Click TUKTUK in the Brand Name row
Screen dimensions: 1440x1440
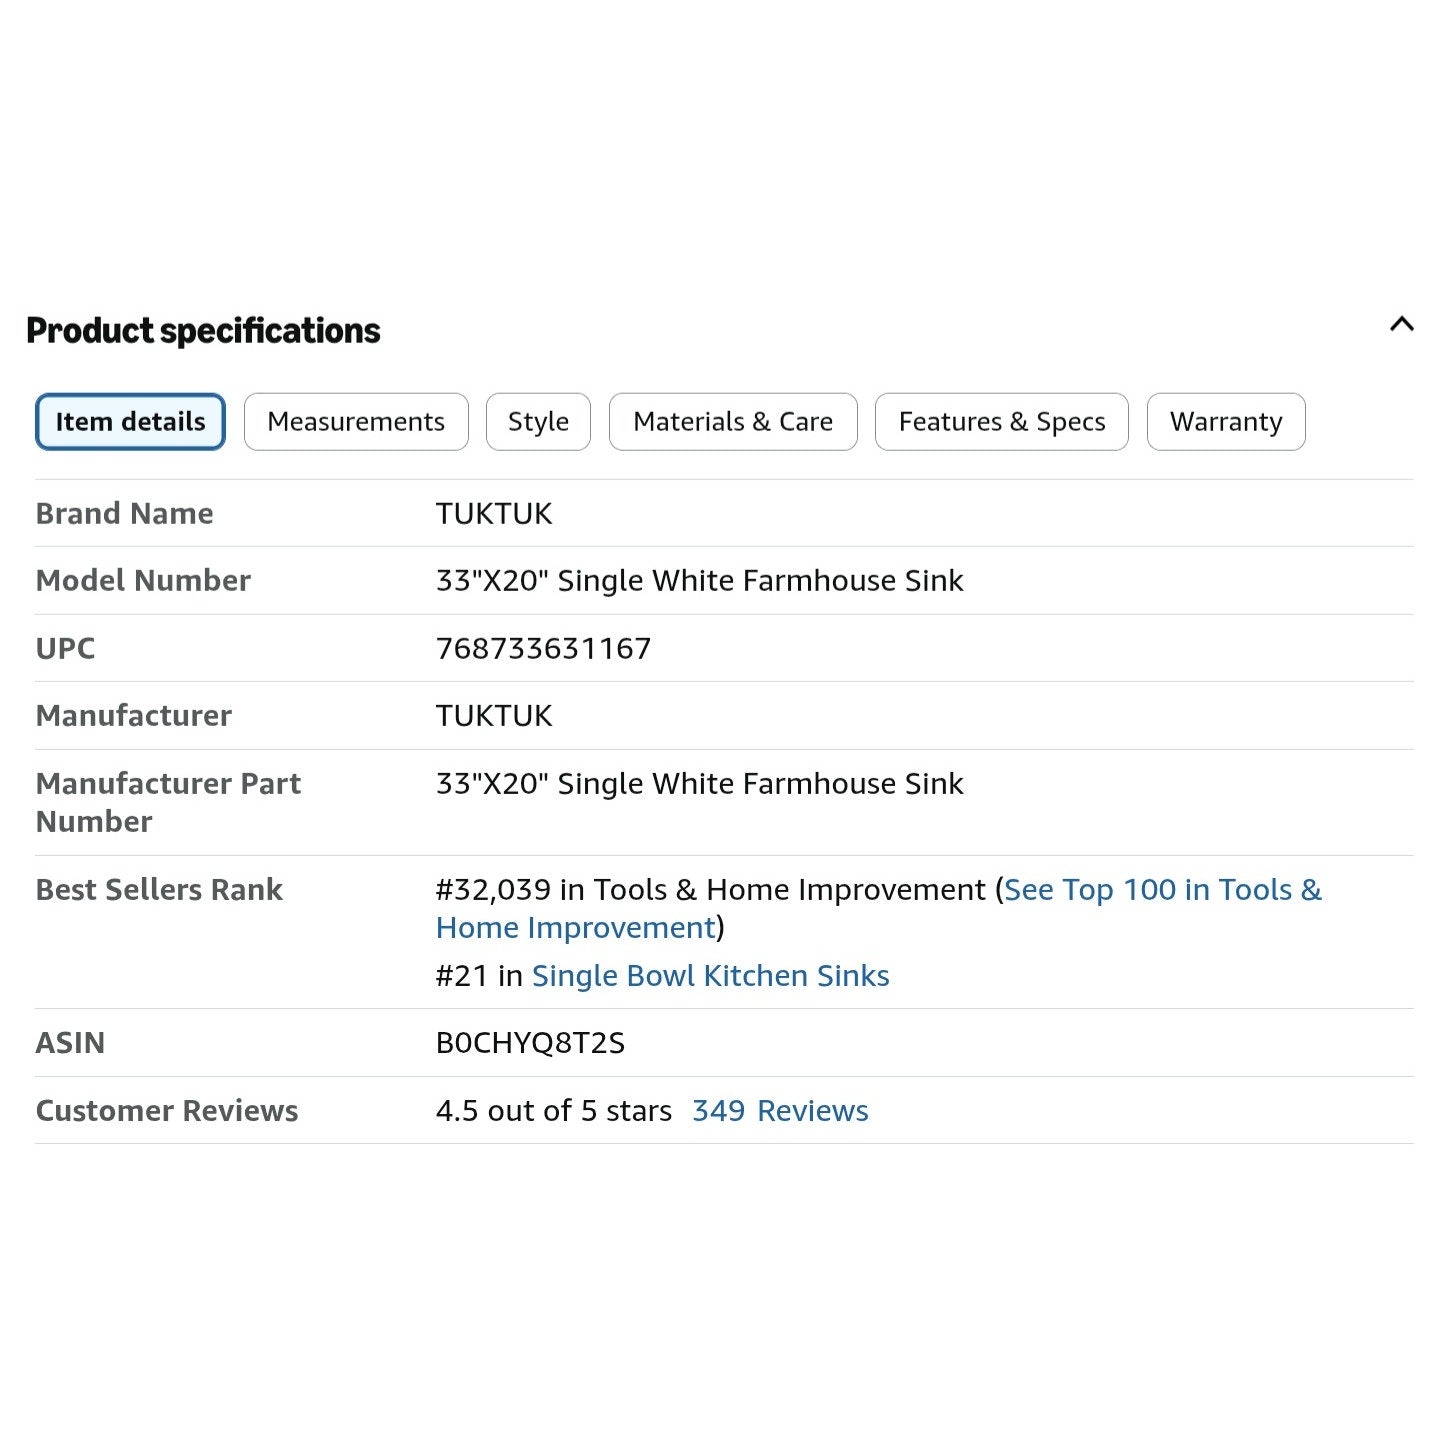(x=494, y=514)
